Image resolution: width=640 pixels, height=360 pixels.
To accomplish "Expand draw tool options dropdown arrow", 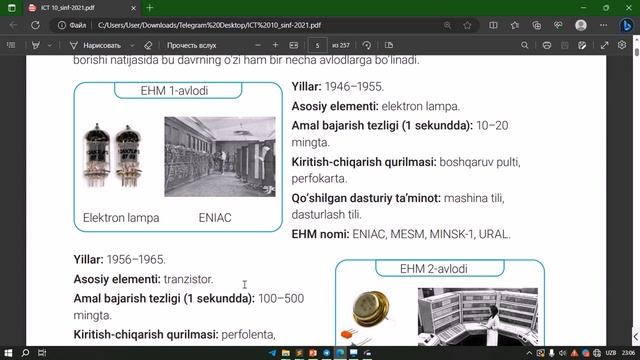I will pyautogui.click(x=132, y=45).
